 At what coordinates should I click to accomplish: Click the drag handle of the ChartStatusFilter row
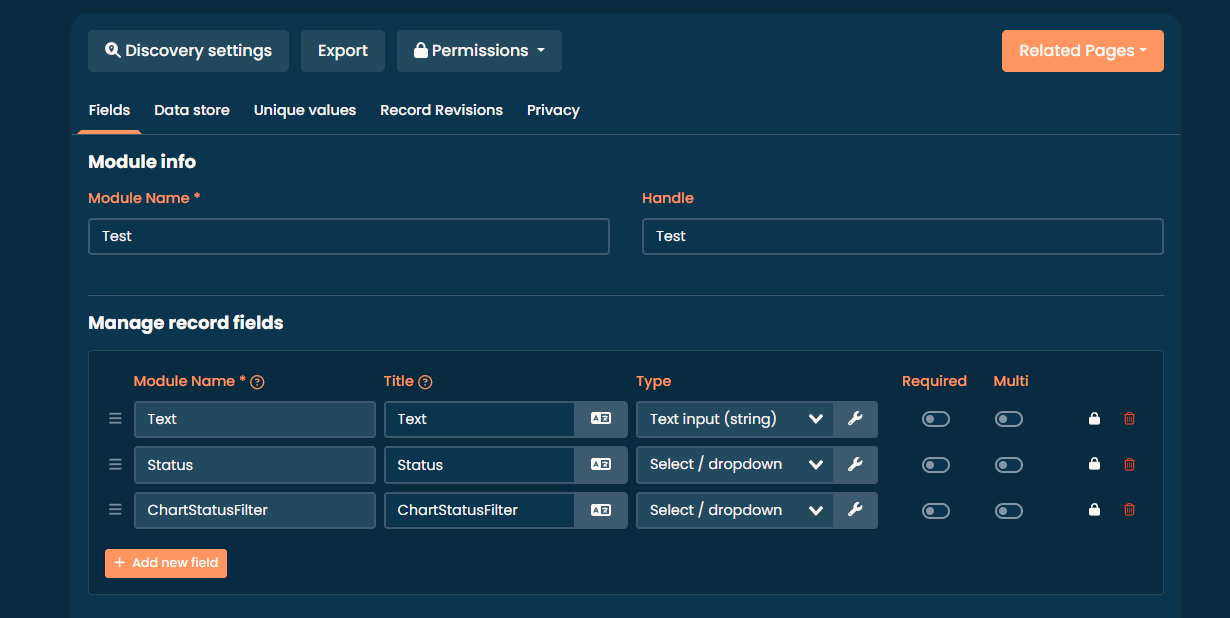(115, 509)
